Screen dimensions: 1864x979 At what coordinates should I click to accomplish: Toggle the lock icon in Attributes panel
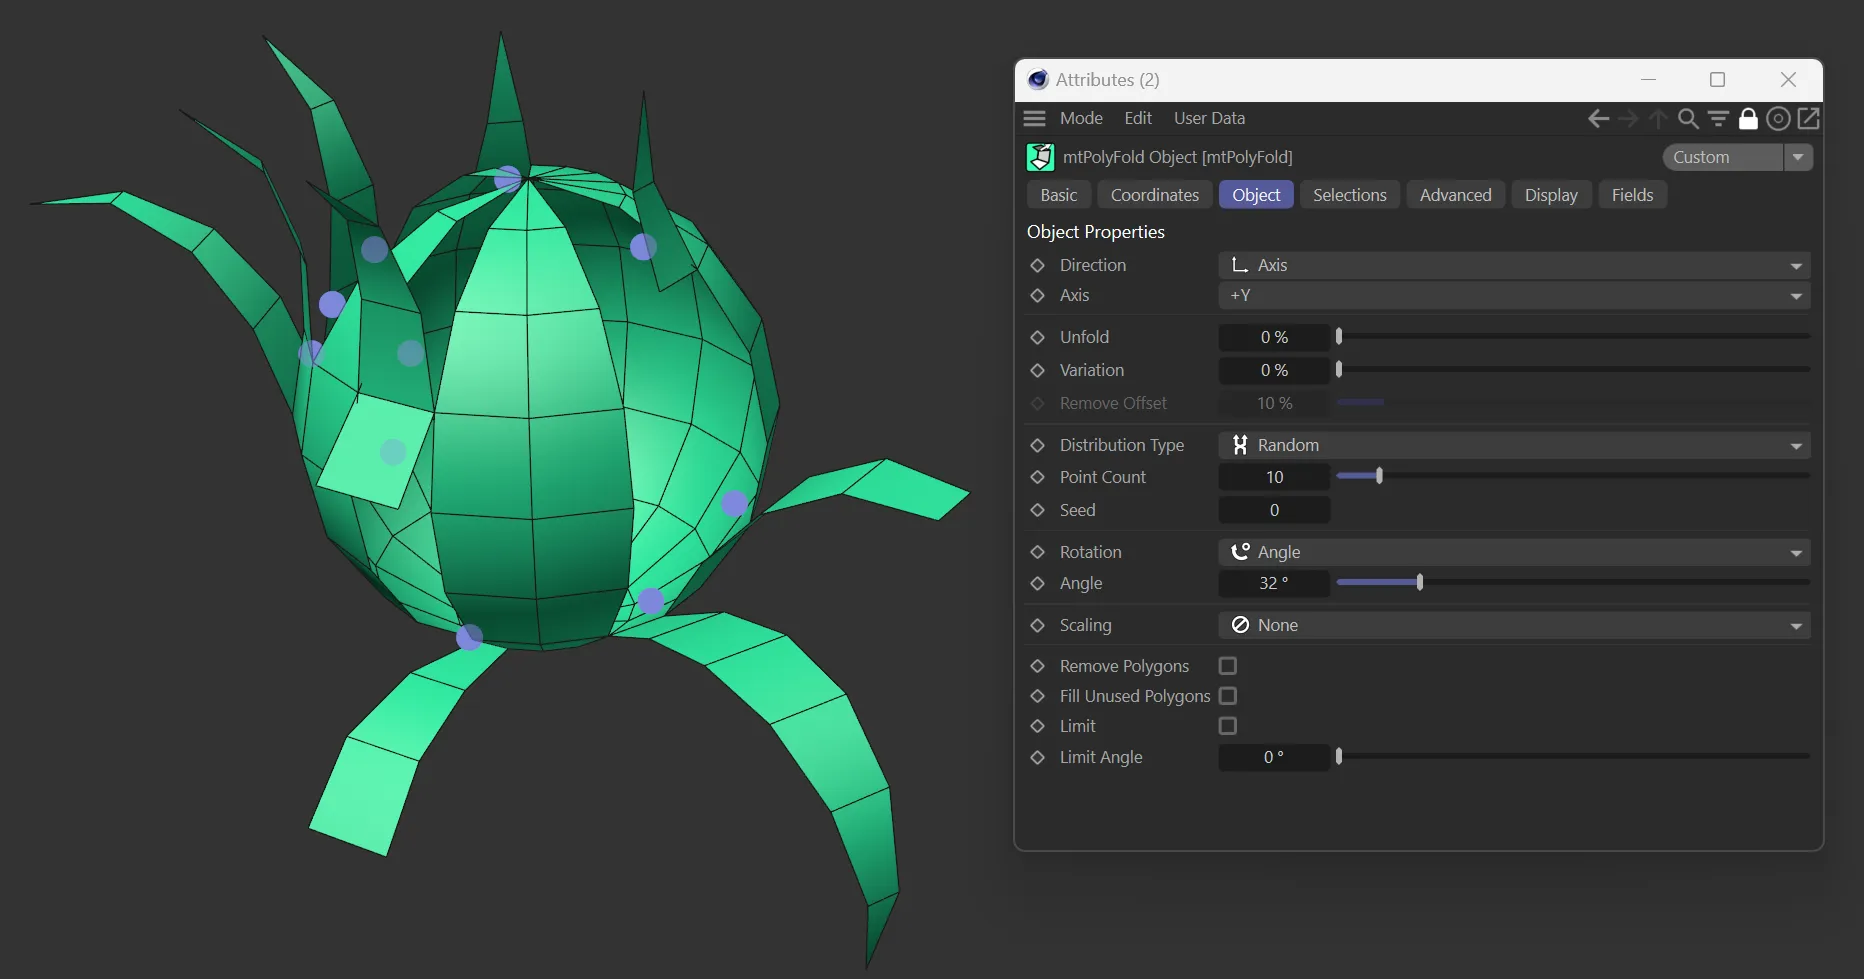point(1748,119)
